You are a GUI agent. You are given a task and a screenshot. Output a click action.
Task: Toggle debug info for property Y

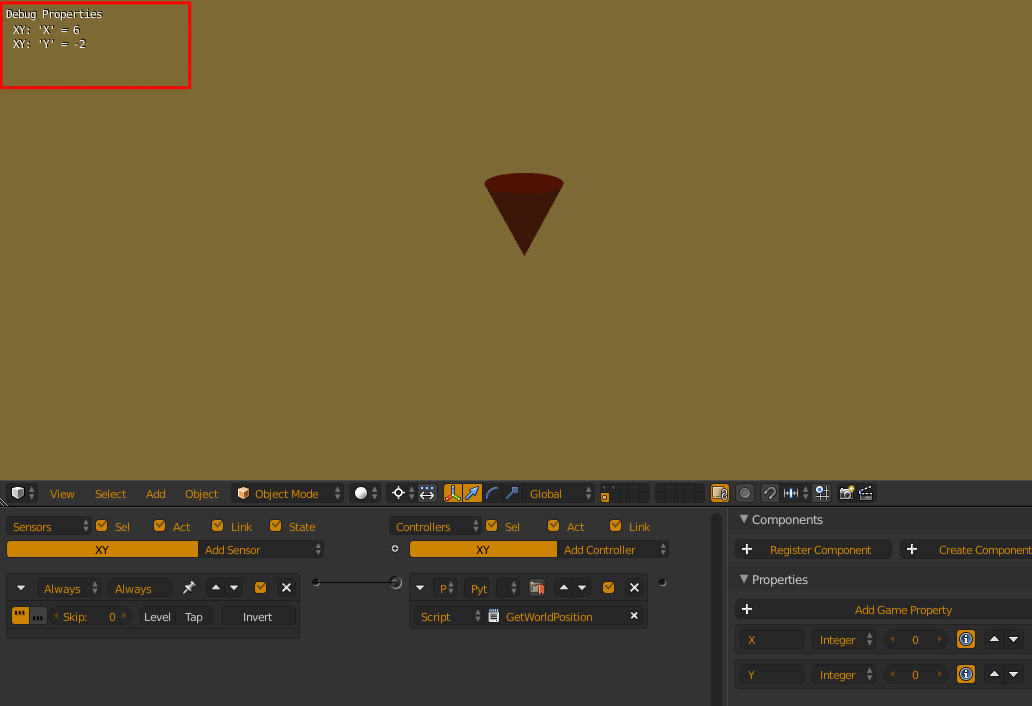click(x=966, y=674)
